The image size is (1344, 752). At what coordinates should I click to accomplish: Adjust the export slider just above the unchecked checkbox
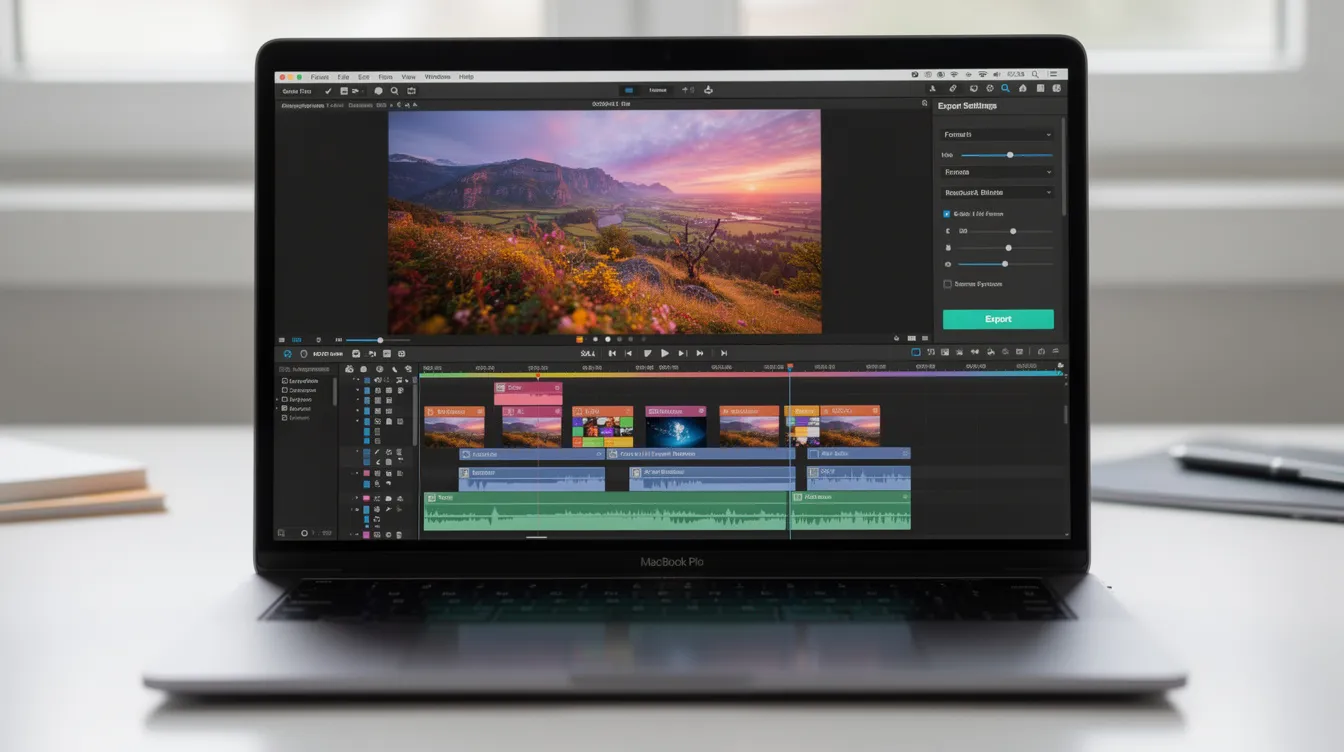(x=1004, y=264)
